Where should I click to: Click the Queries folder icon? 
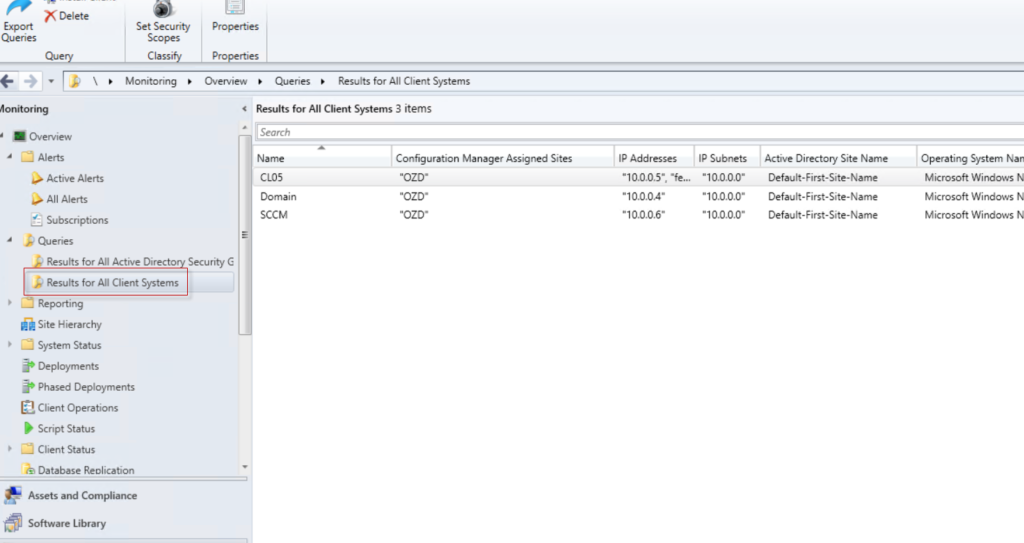28,240
